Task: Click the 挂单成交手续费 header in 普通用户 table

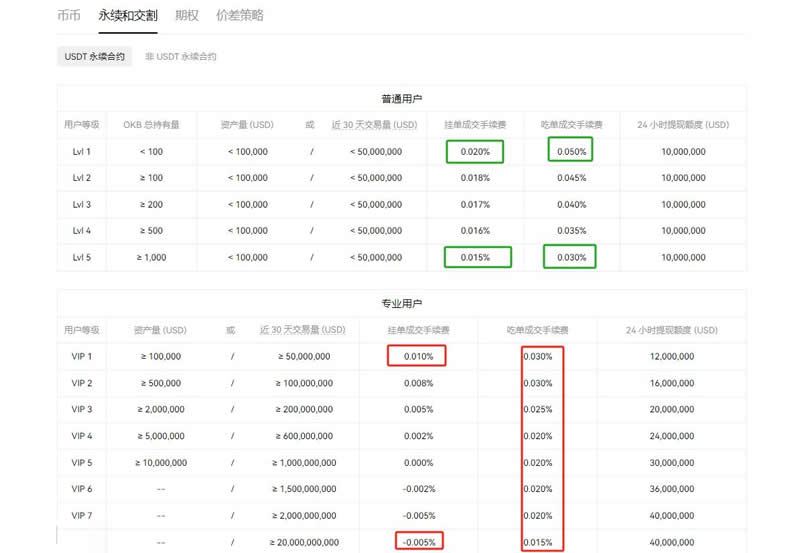Action: coord(475,125)
